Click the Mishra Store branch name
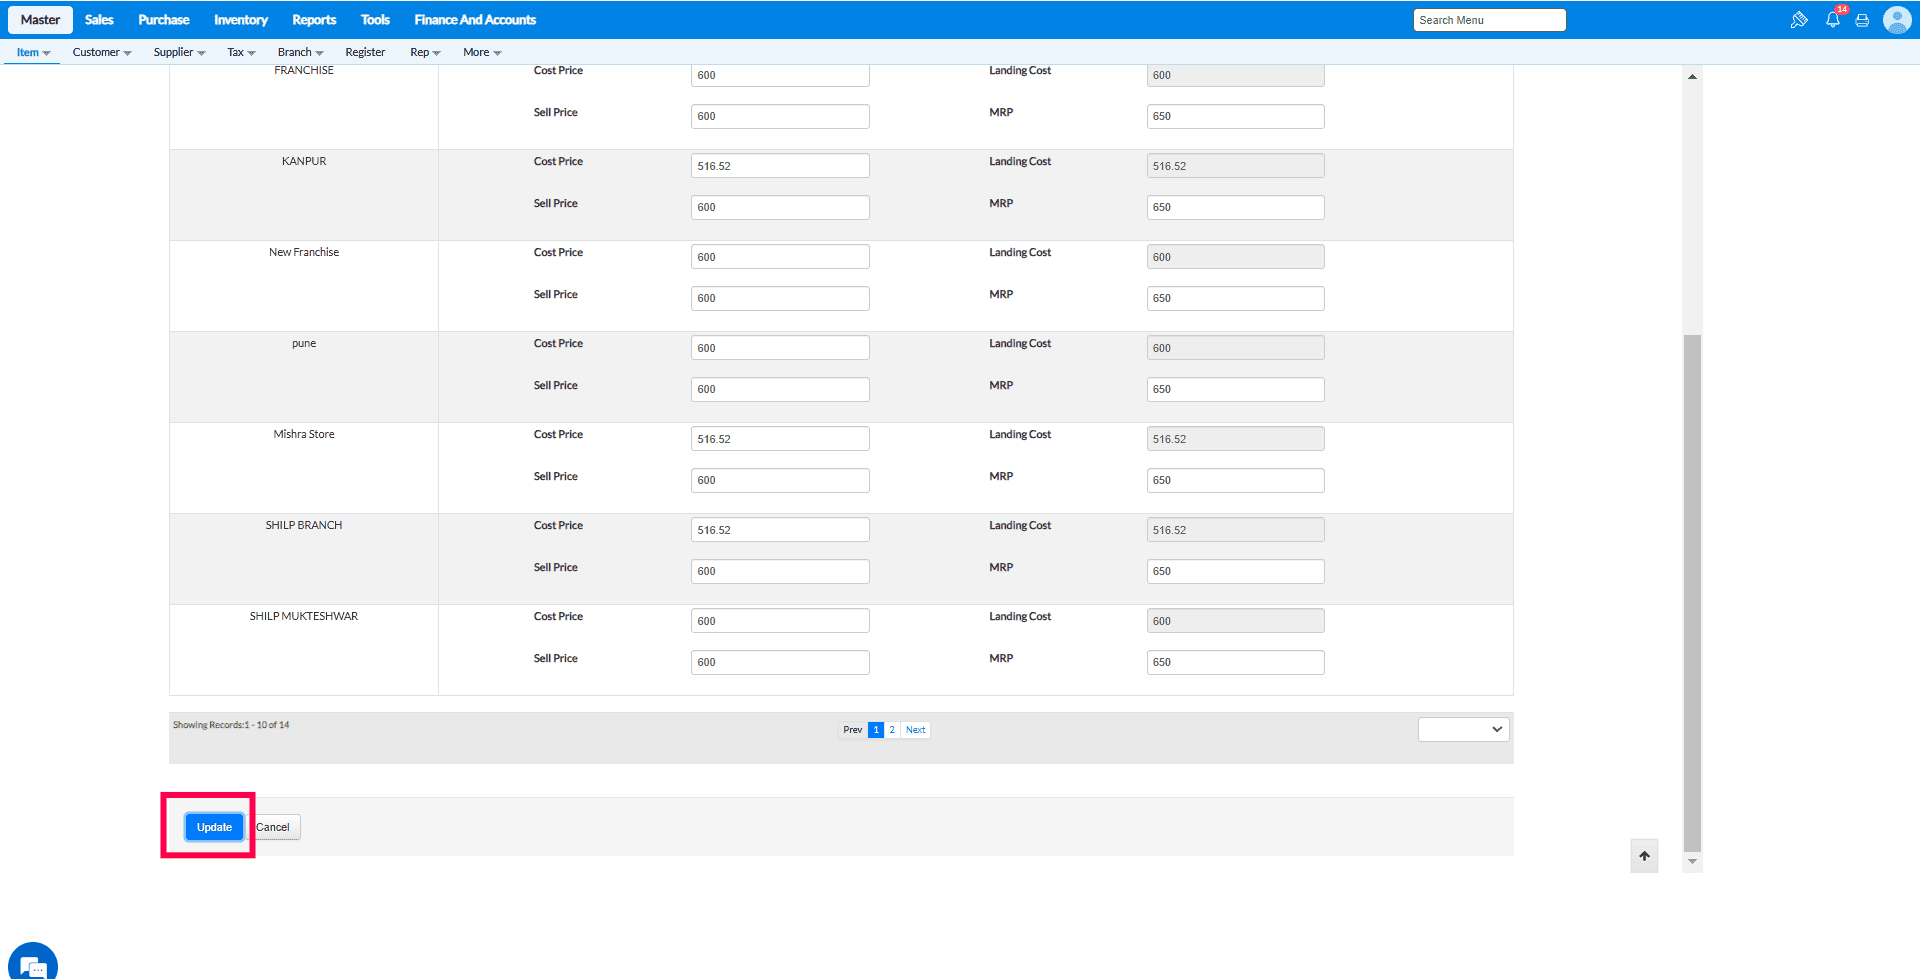Viewport: 1920px width, 979px height. (x=304, y=434)
